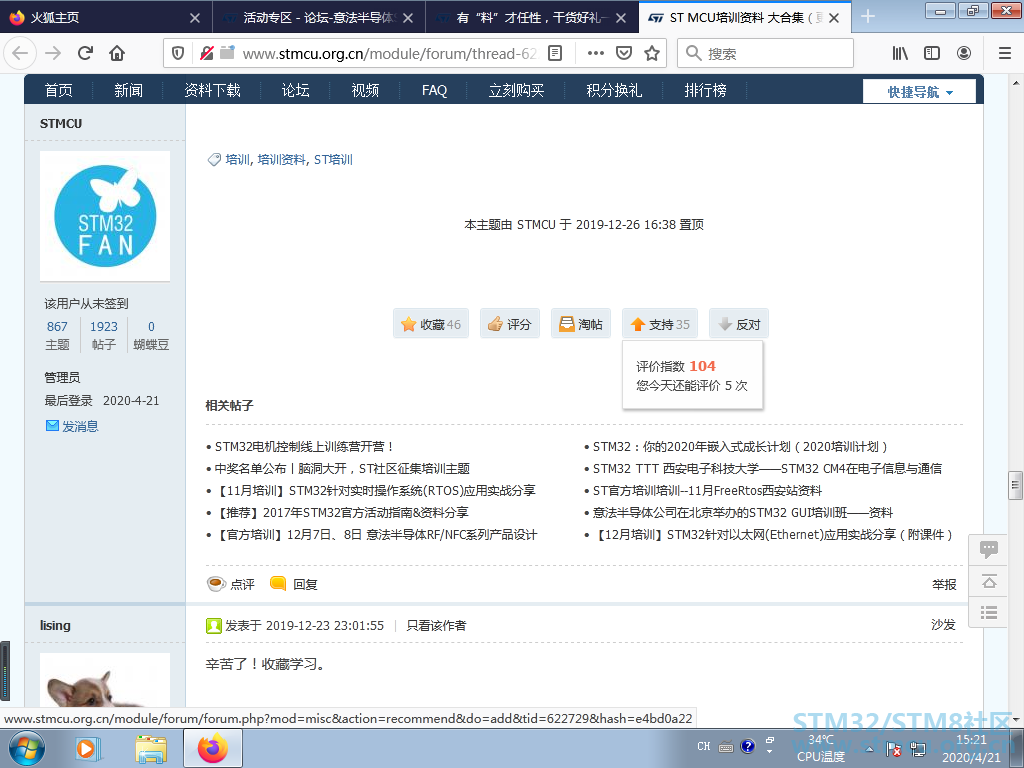Bookmark this page with star icon
This screenshot has width=1024, height=768.
[652, 53]
